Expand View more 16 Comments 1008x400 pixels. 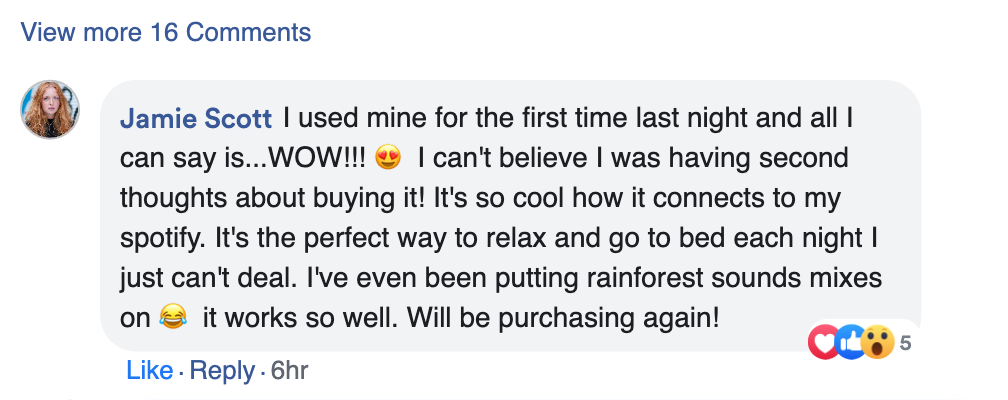(166, 32)
